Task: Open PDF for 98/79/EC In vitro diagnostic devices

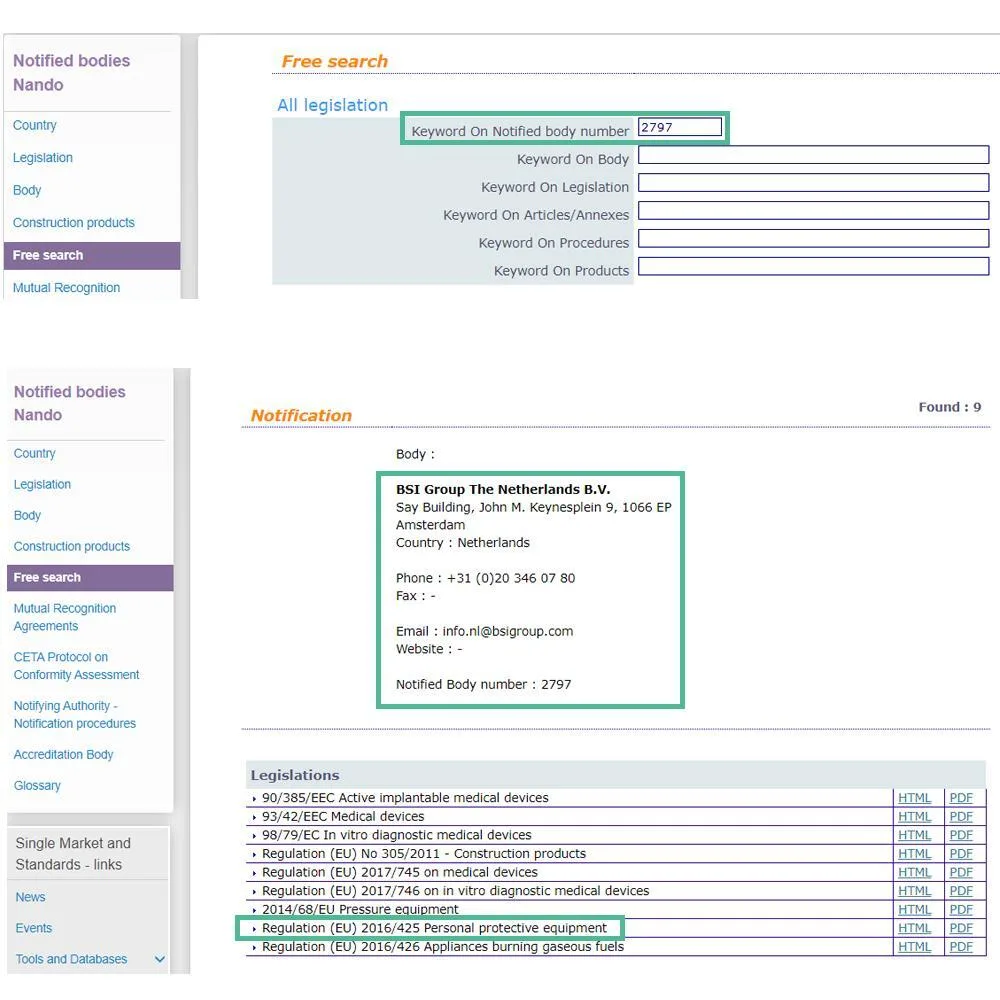Action: tap(960, 835)
